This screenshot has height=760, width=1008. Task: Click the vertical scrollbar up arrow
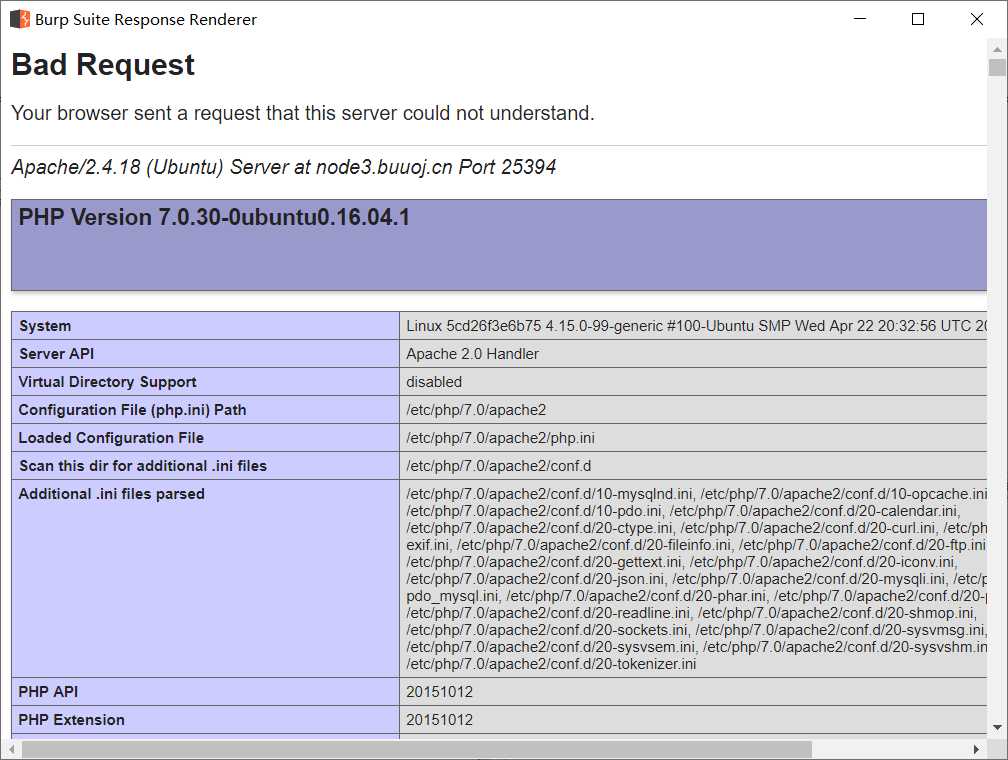pos(997,49)
